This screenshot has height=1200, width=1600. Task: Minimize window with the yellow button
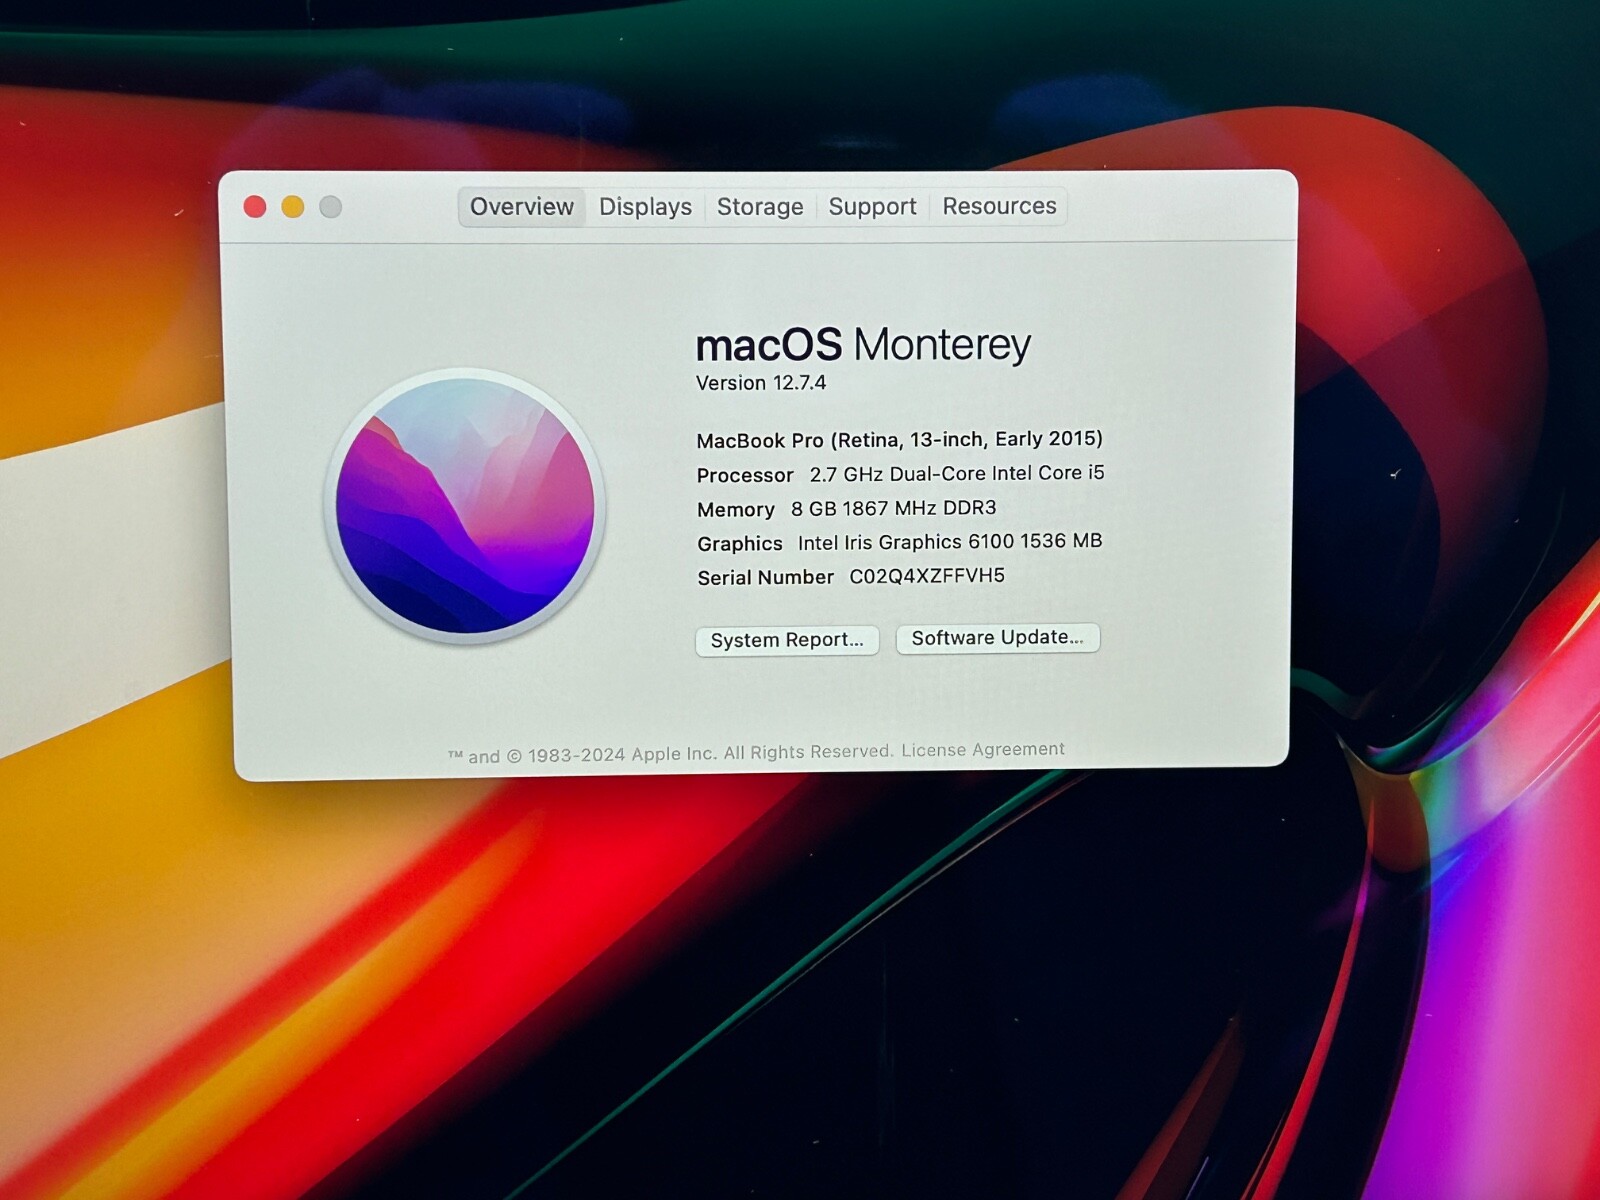point(293,207)
